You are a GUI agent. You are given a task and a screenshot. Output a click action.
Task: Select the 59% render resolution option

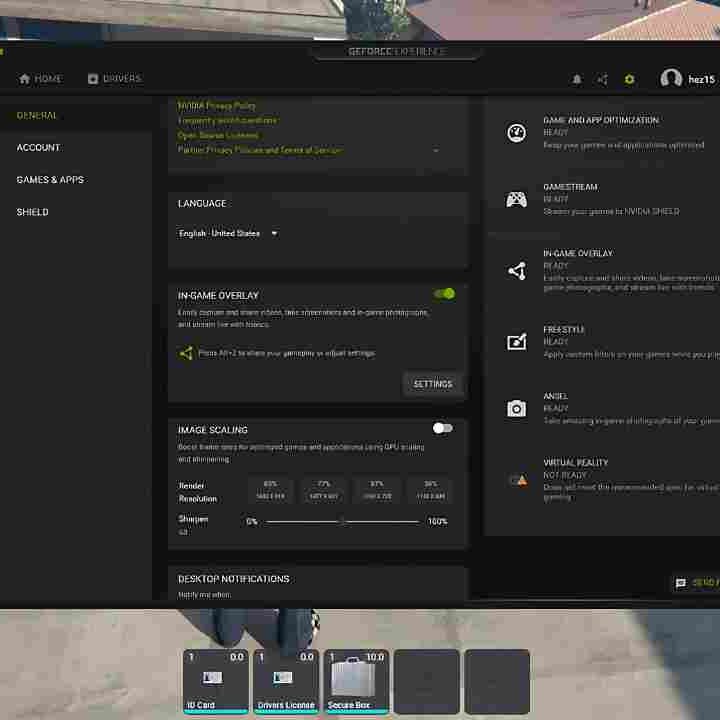click(430, 490)
